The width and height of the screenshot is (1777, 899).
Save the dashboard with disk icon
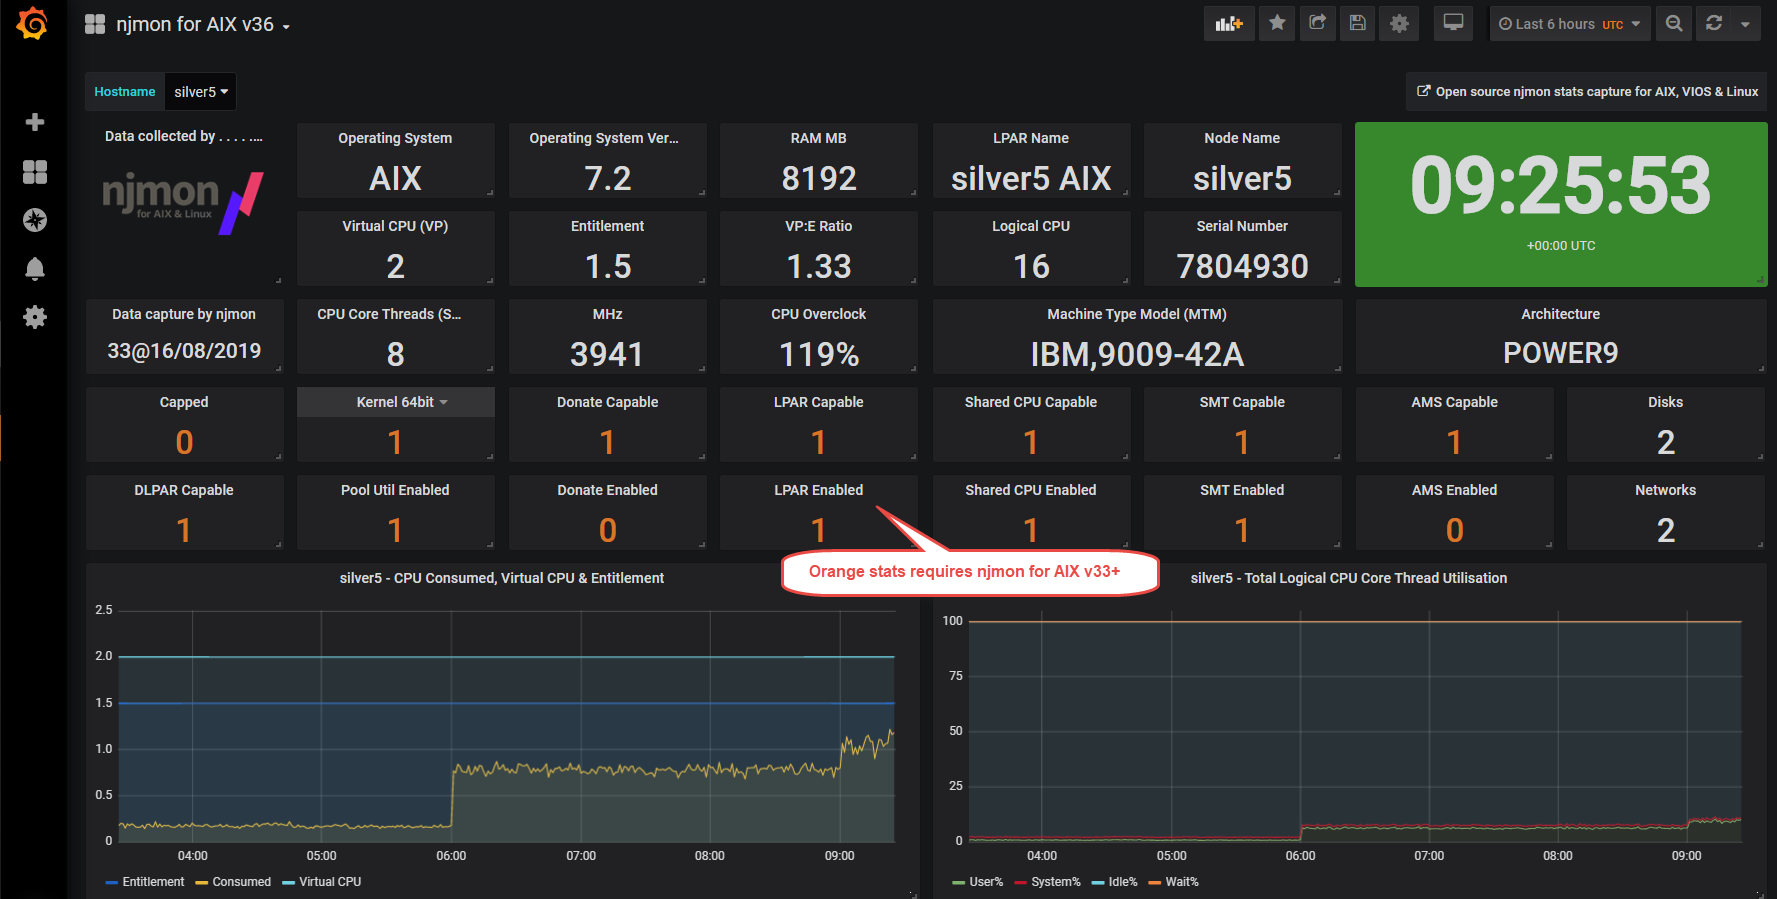[1357, 24]
